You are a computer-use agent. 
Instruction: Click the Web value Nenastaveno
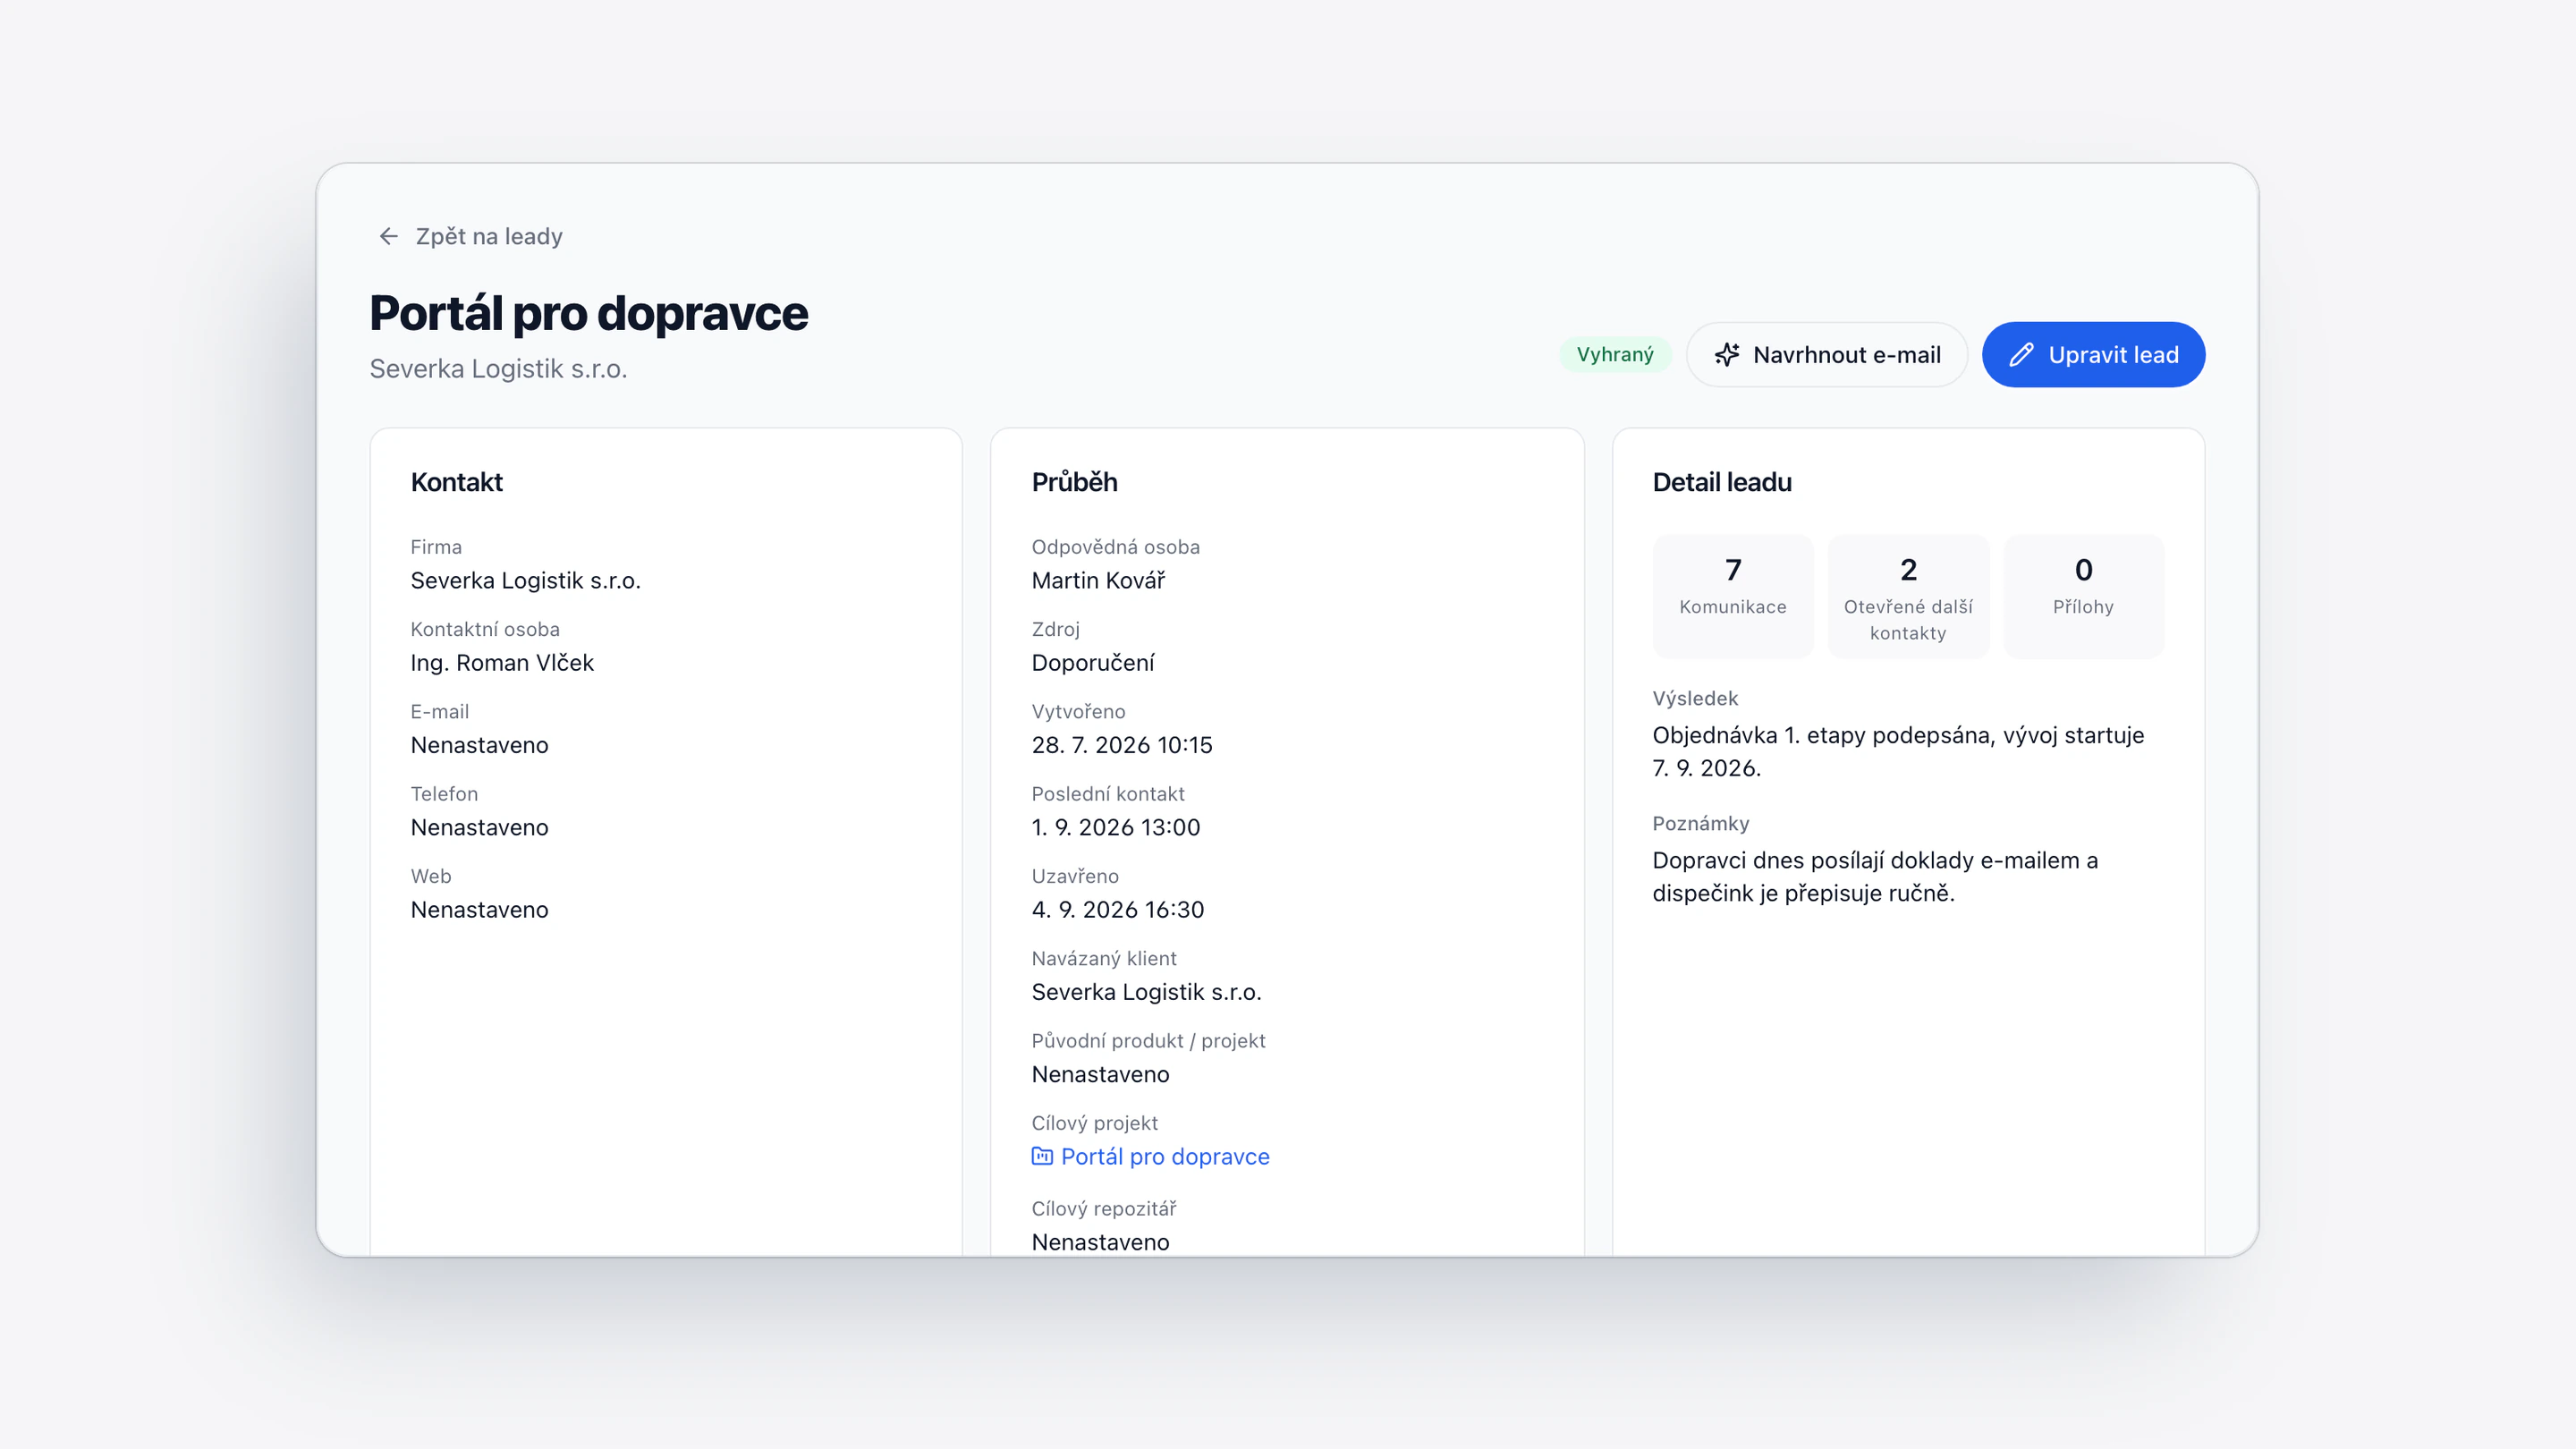480,910
